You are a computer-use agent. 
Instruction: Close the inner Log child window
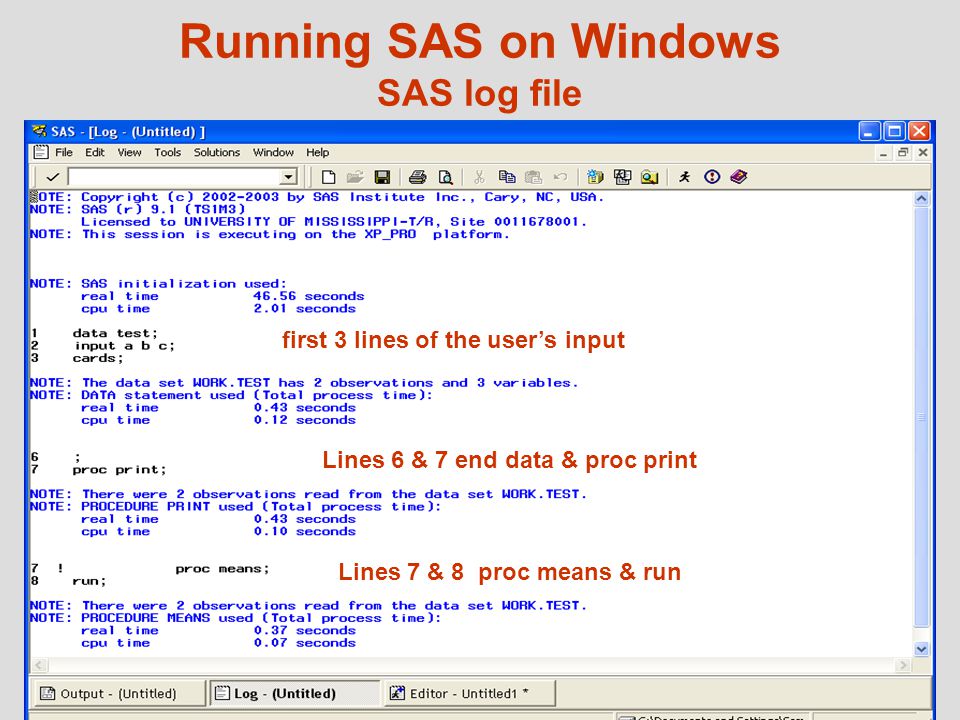click(923, 153)
